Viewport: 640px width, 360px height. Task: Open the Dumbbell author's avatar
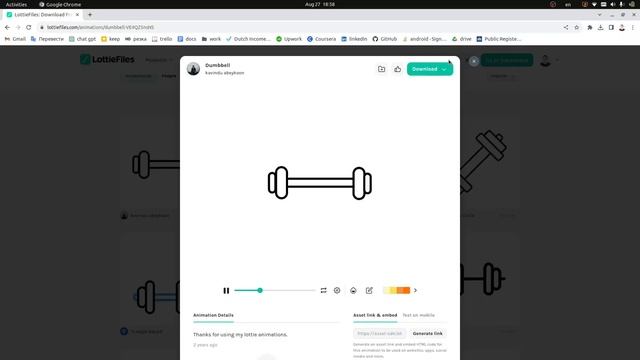193,69
